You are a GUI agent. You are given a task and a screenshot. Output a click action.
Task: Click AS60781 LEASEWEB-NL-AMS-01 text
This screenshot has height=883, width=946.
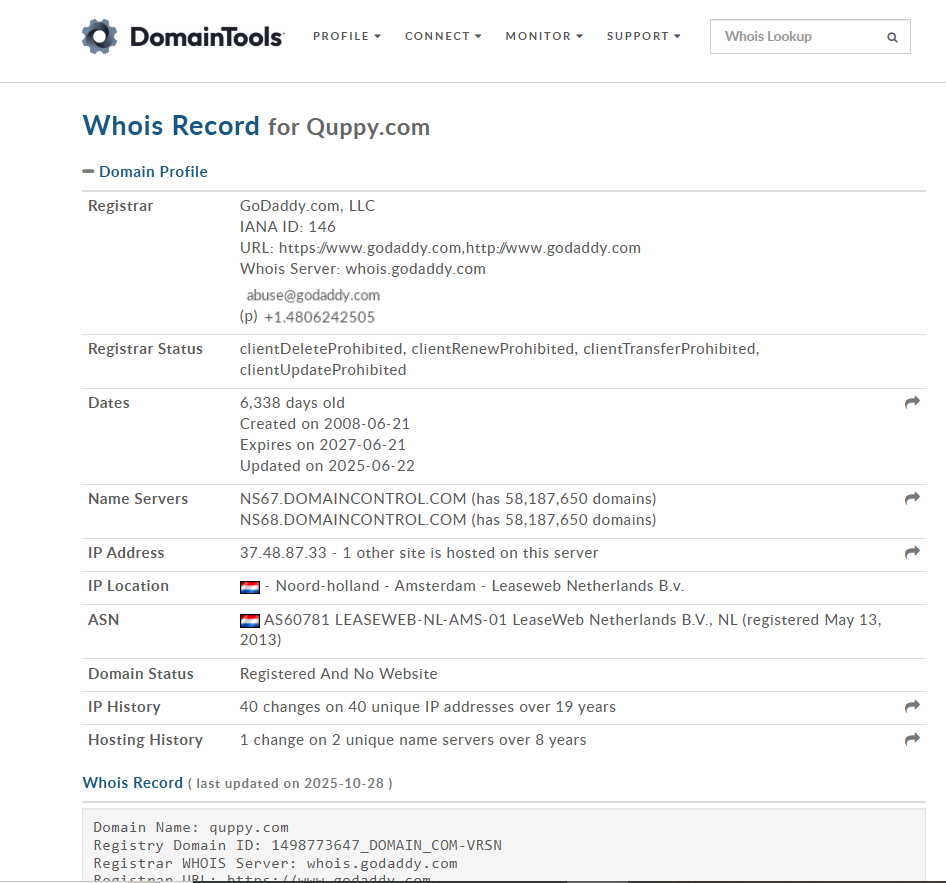click(385, 620)
